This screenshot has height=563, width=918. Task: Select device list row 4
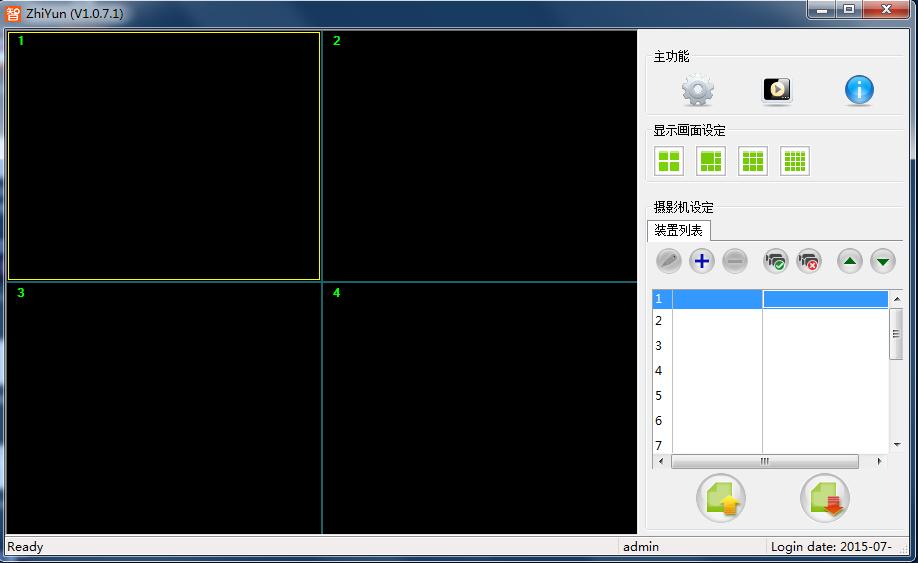[x=770, y=371]
